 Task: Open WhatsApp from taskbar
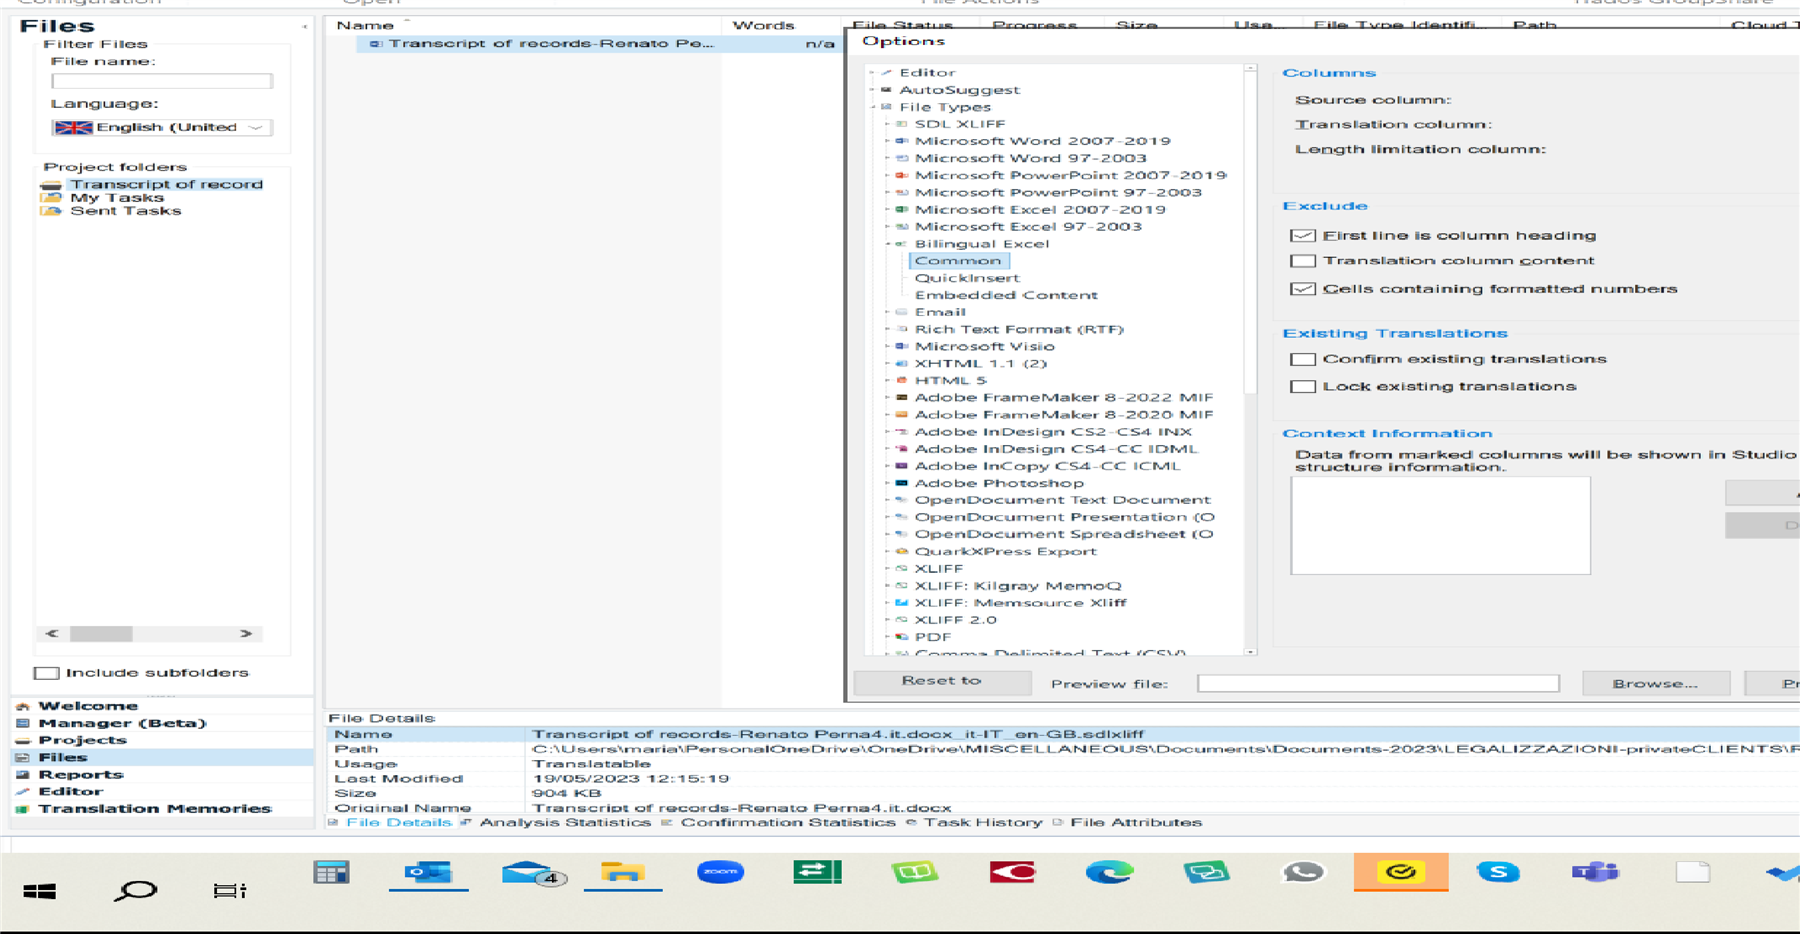[1303, 872]
